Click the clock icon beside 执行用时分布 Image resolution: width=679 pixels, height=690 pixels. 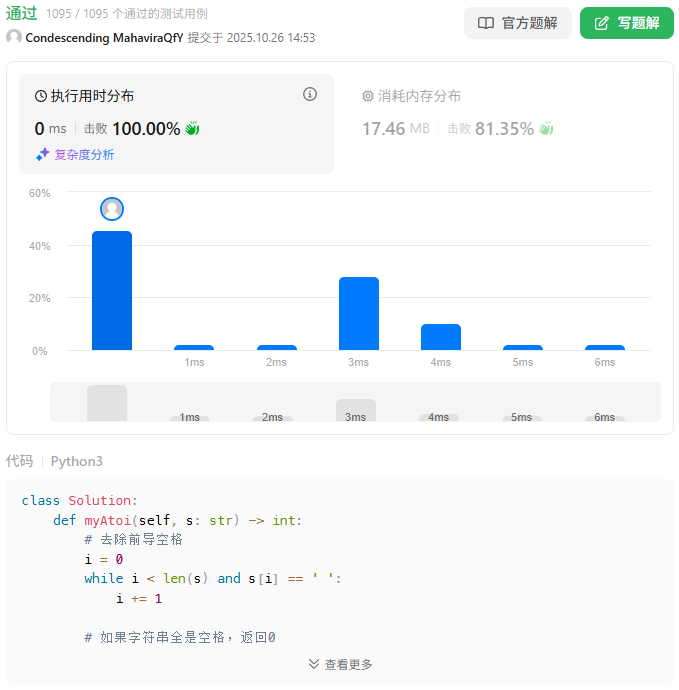point(41,97)
